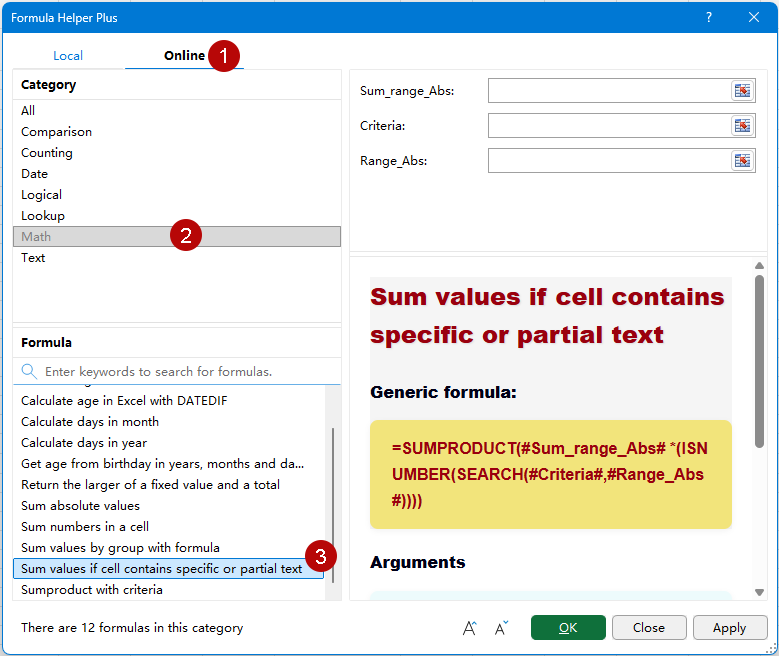This screenshot has width=779, height=656.
Task: Increase font size with the larger A icon
Action: coord(469,628)
